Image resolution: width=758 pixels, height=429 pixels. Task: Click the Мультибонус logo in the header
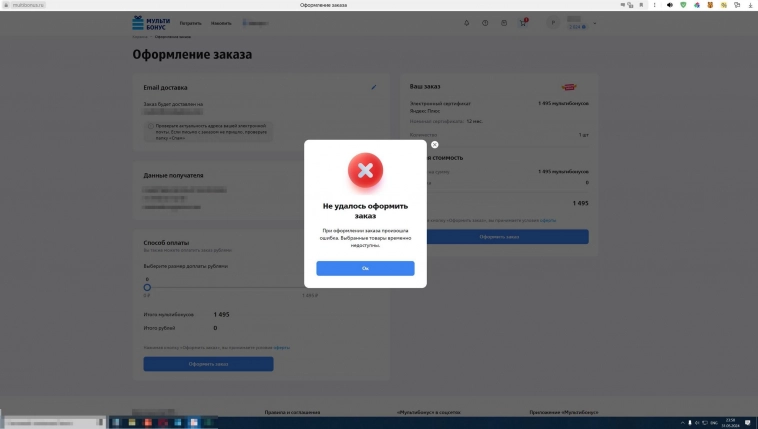click(151, 22)
